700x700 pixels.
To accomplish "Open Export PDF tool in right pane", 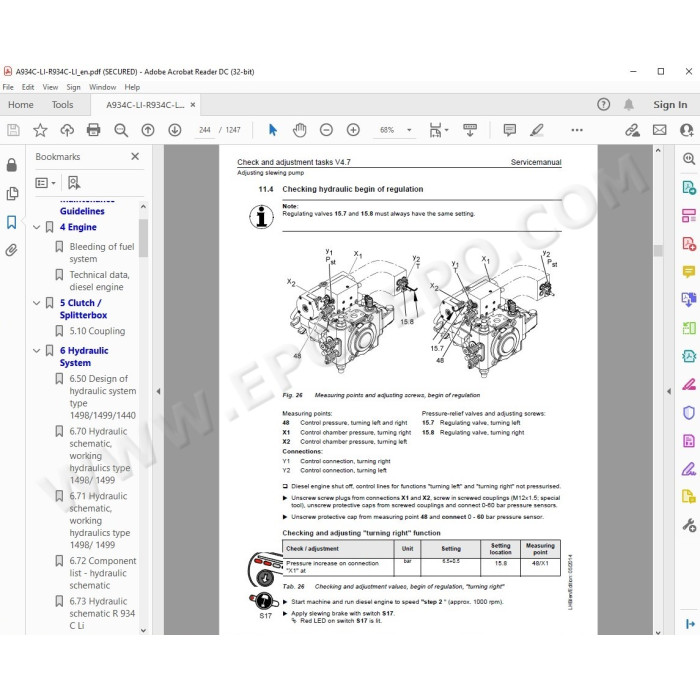I will coord(689,187).
